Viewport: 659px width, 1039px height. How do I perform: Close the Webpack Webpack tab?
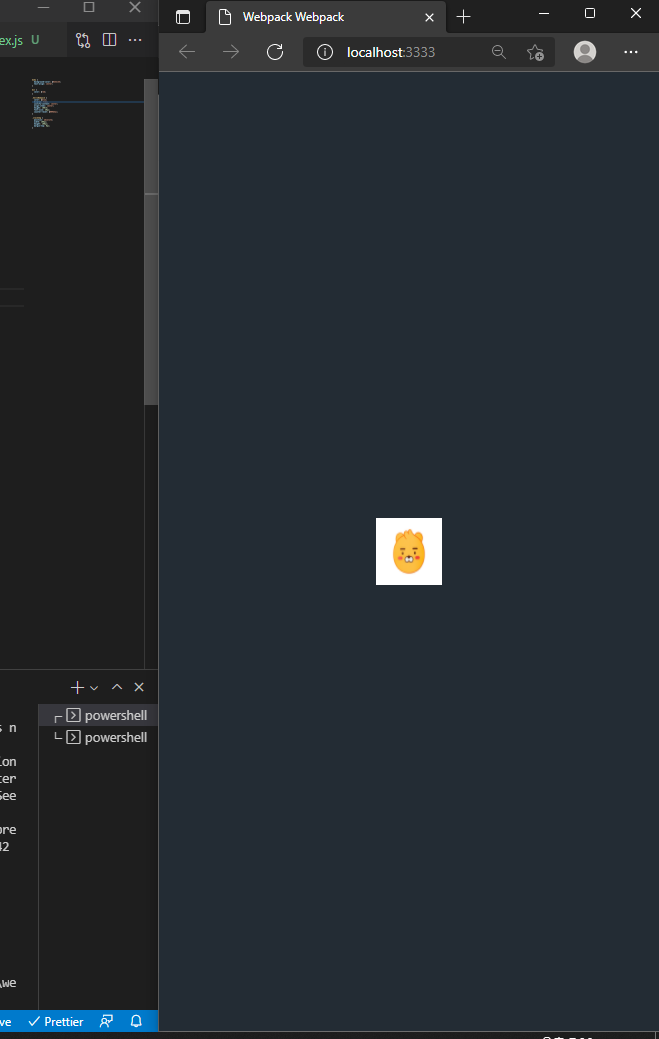pyautogui.click(x=429, y=17)
